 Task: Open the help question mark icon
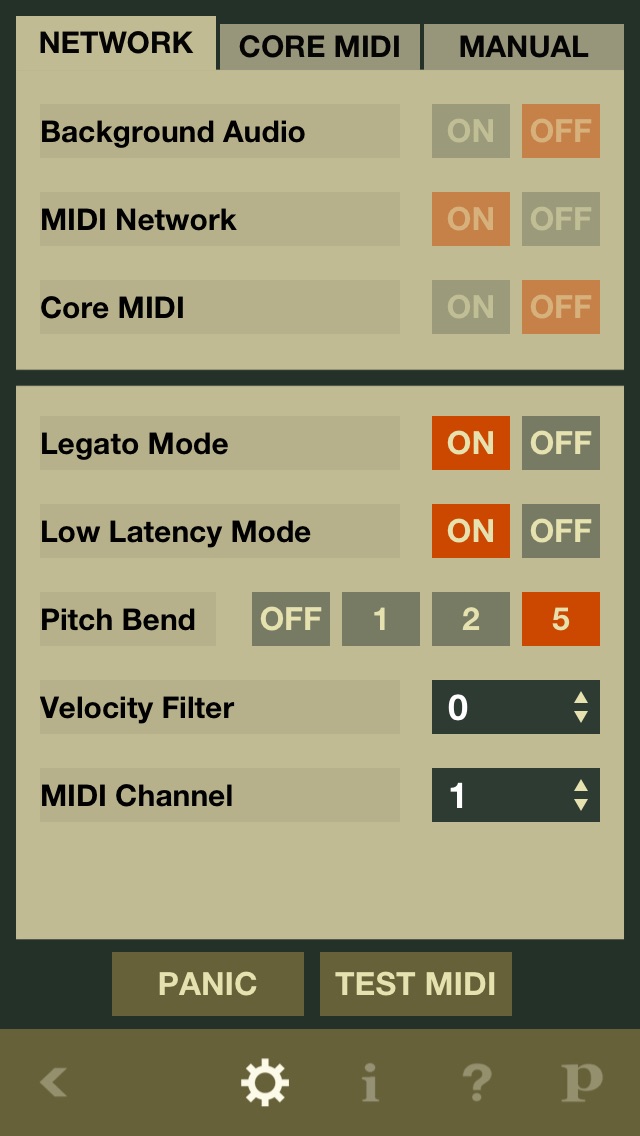(x=477, y=1082)
